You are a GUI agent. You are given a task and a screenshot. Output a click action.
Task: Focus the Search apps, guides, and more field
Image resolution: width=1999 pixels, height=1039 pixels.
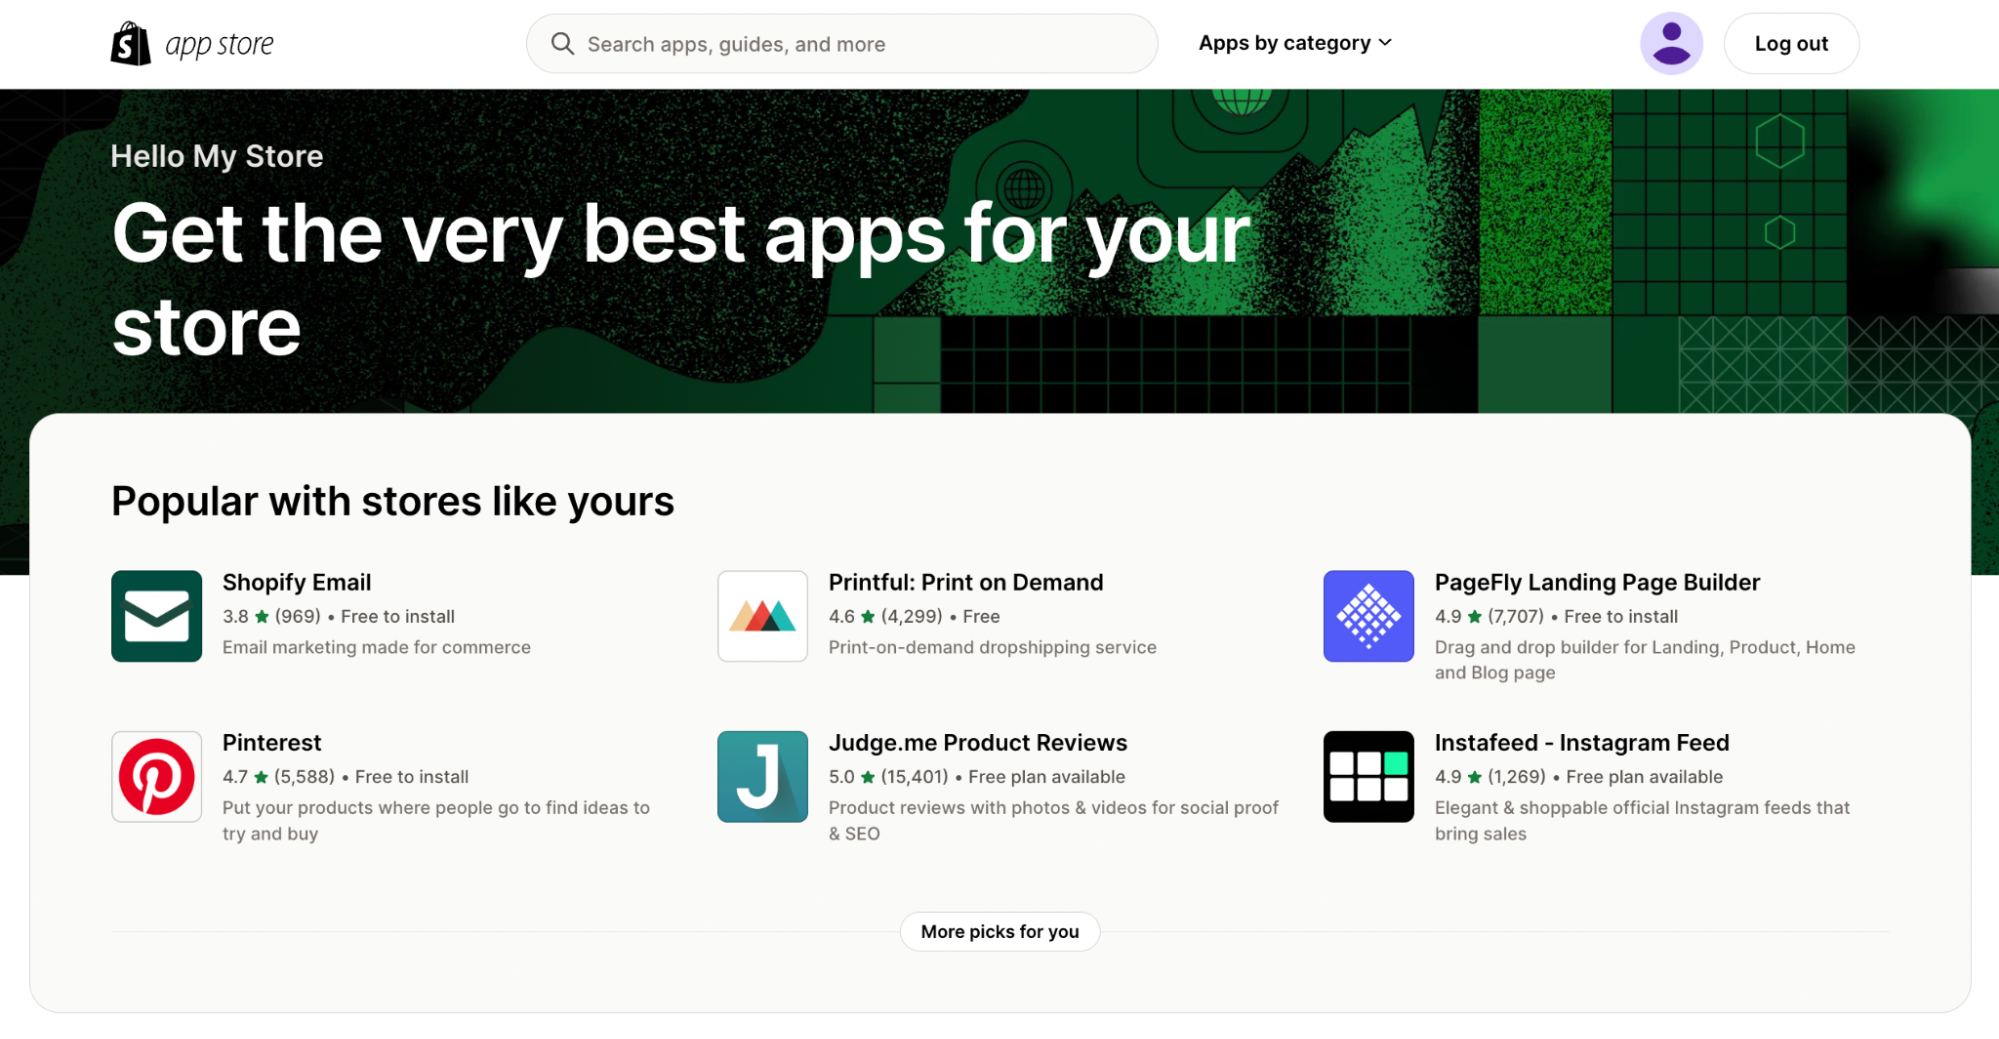842,44
